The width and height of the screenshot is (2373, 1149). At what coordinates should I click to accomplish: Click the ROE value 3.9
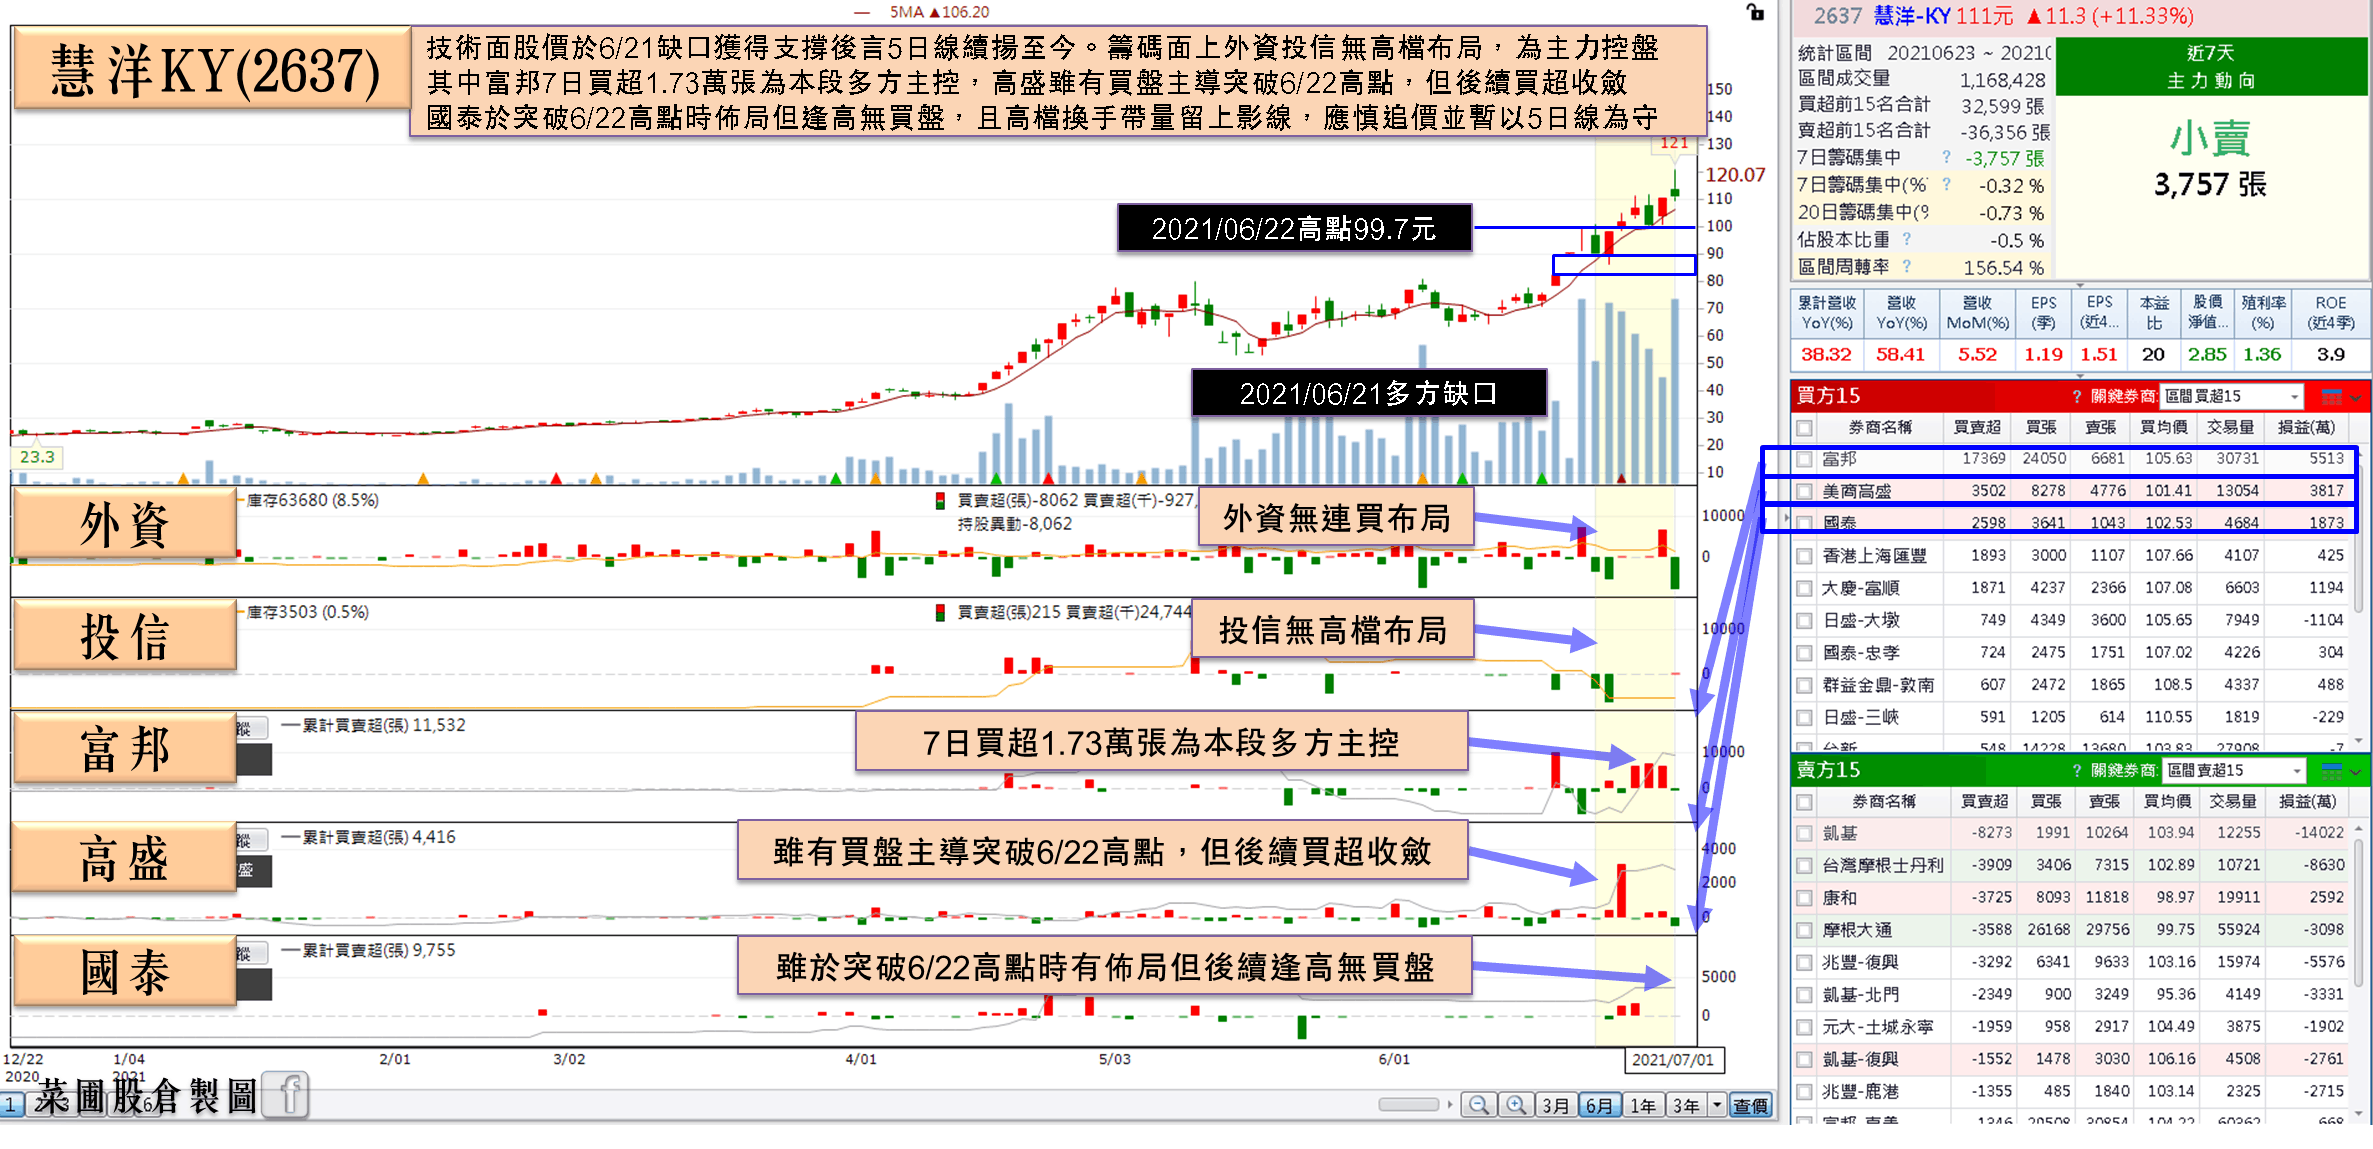2330,354
